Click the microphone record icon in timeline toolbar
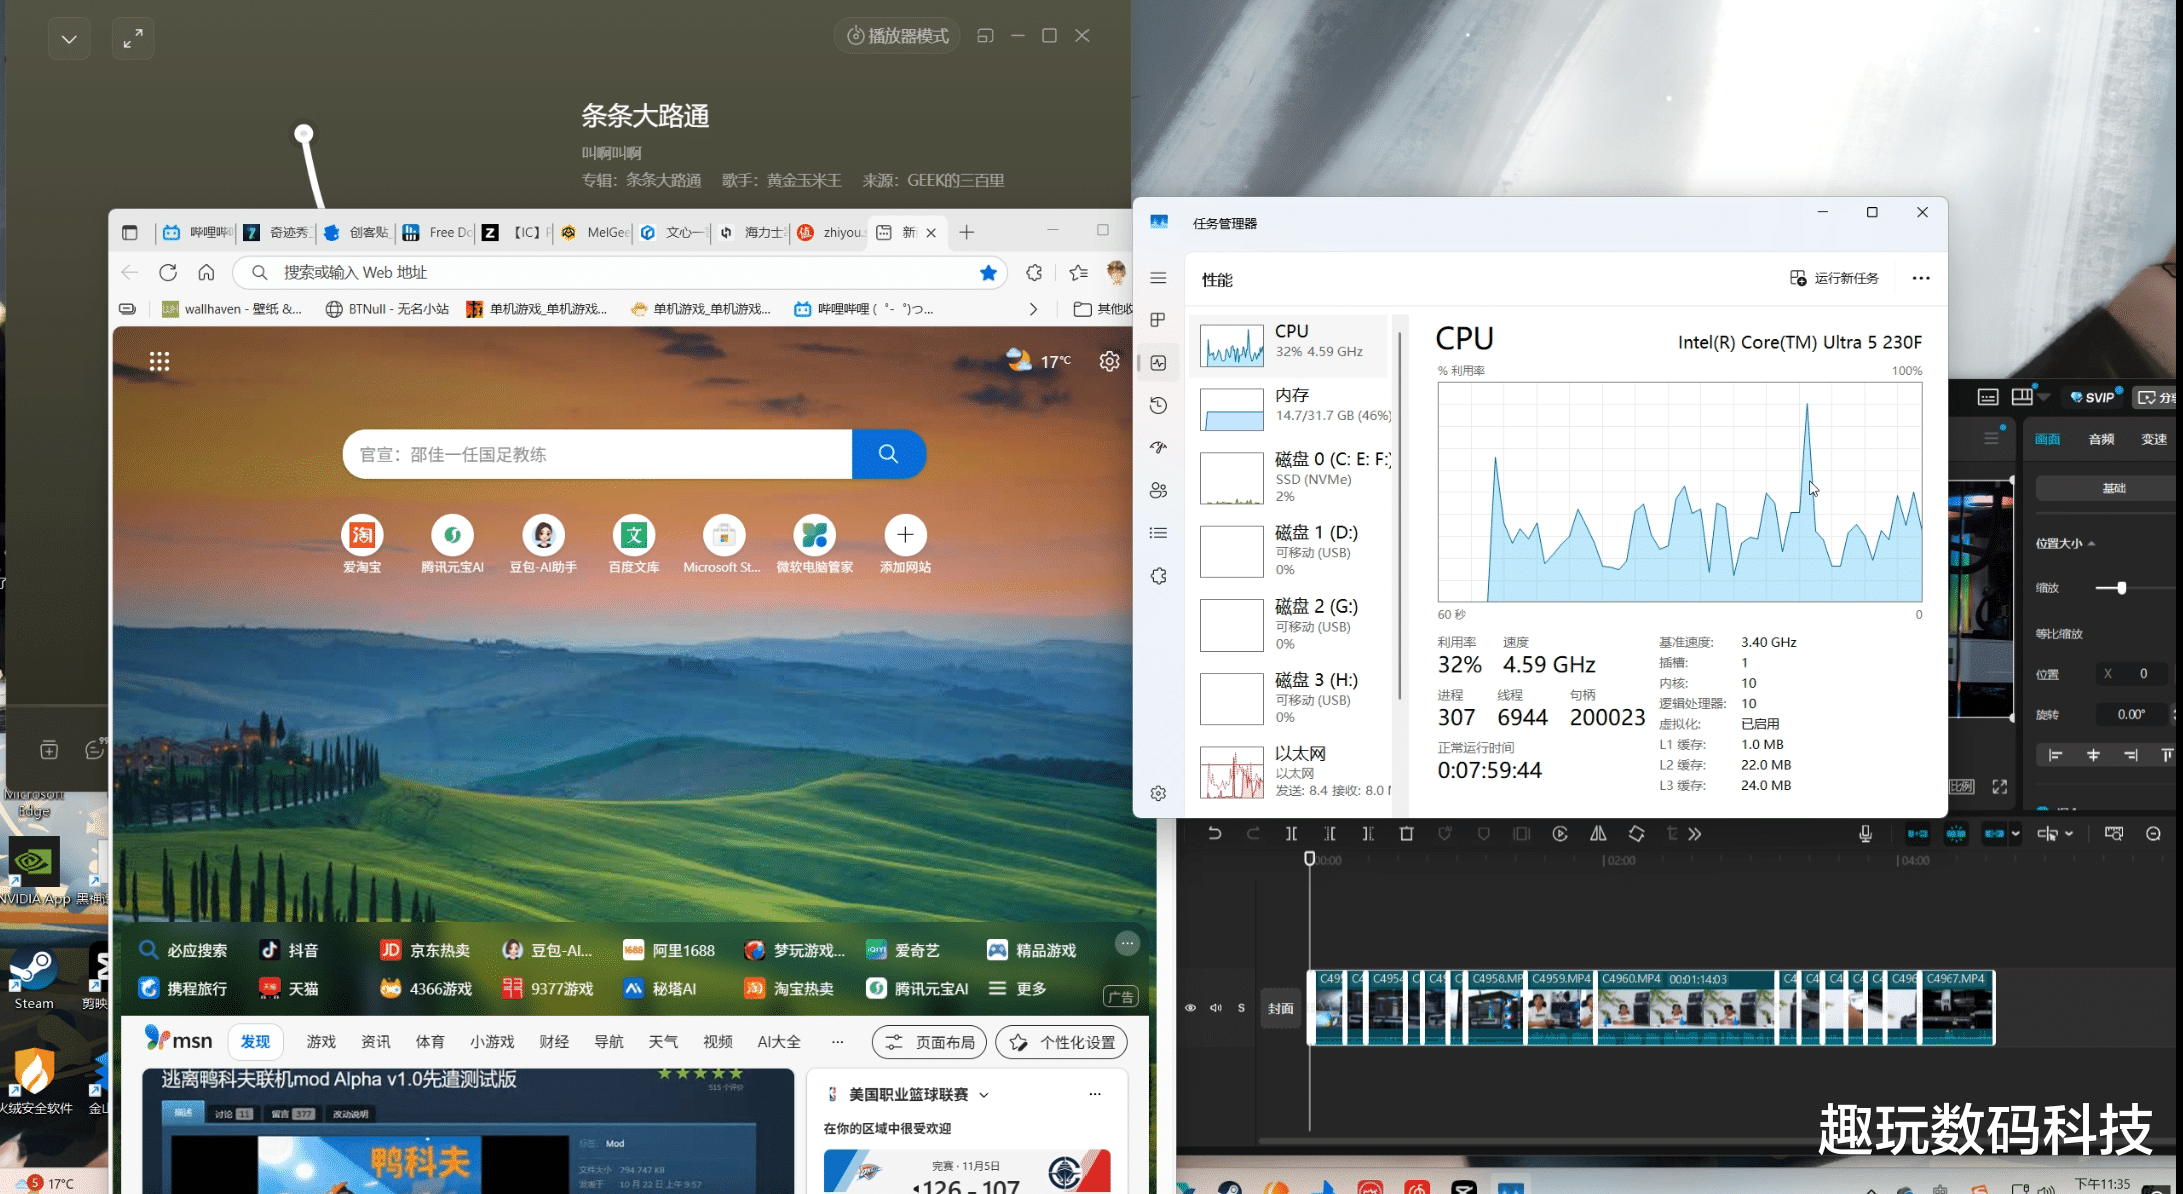Image resolution: width=2183 pixels, height=1194 pixels. coord(1865,834)
